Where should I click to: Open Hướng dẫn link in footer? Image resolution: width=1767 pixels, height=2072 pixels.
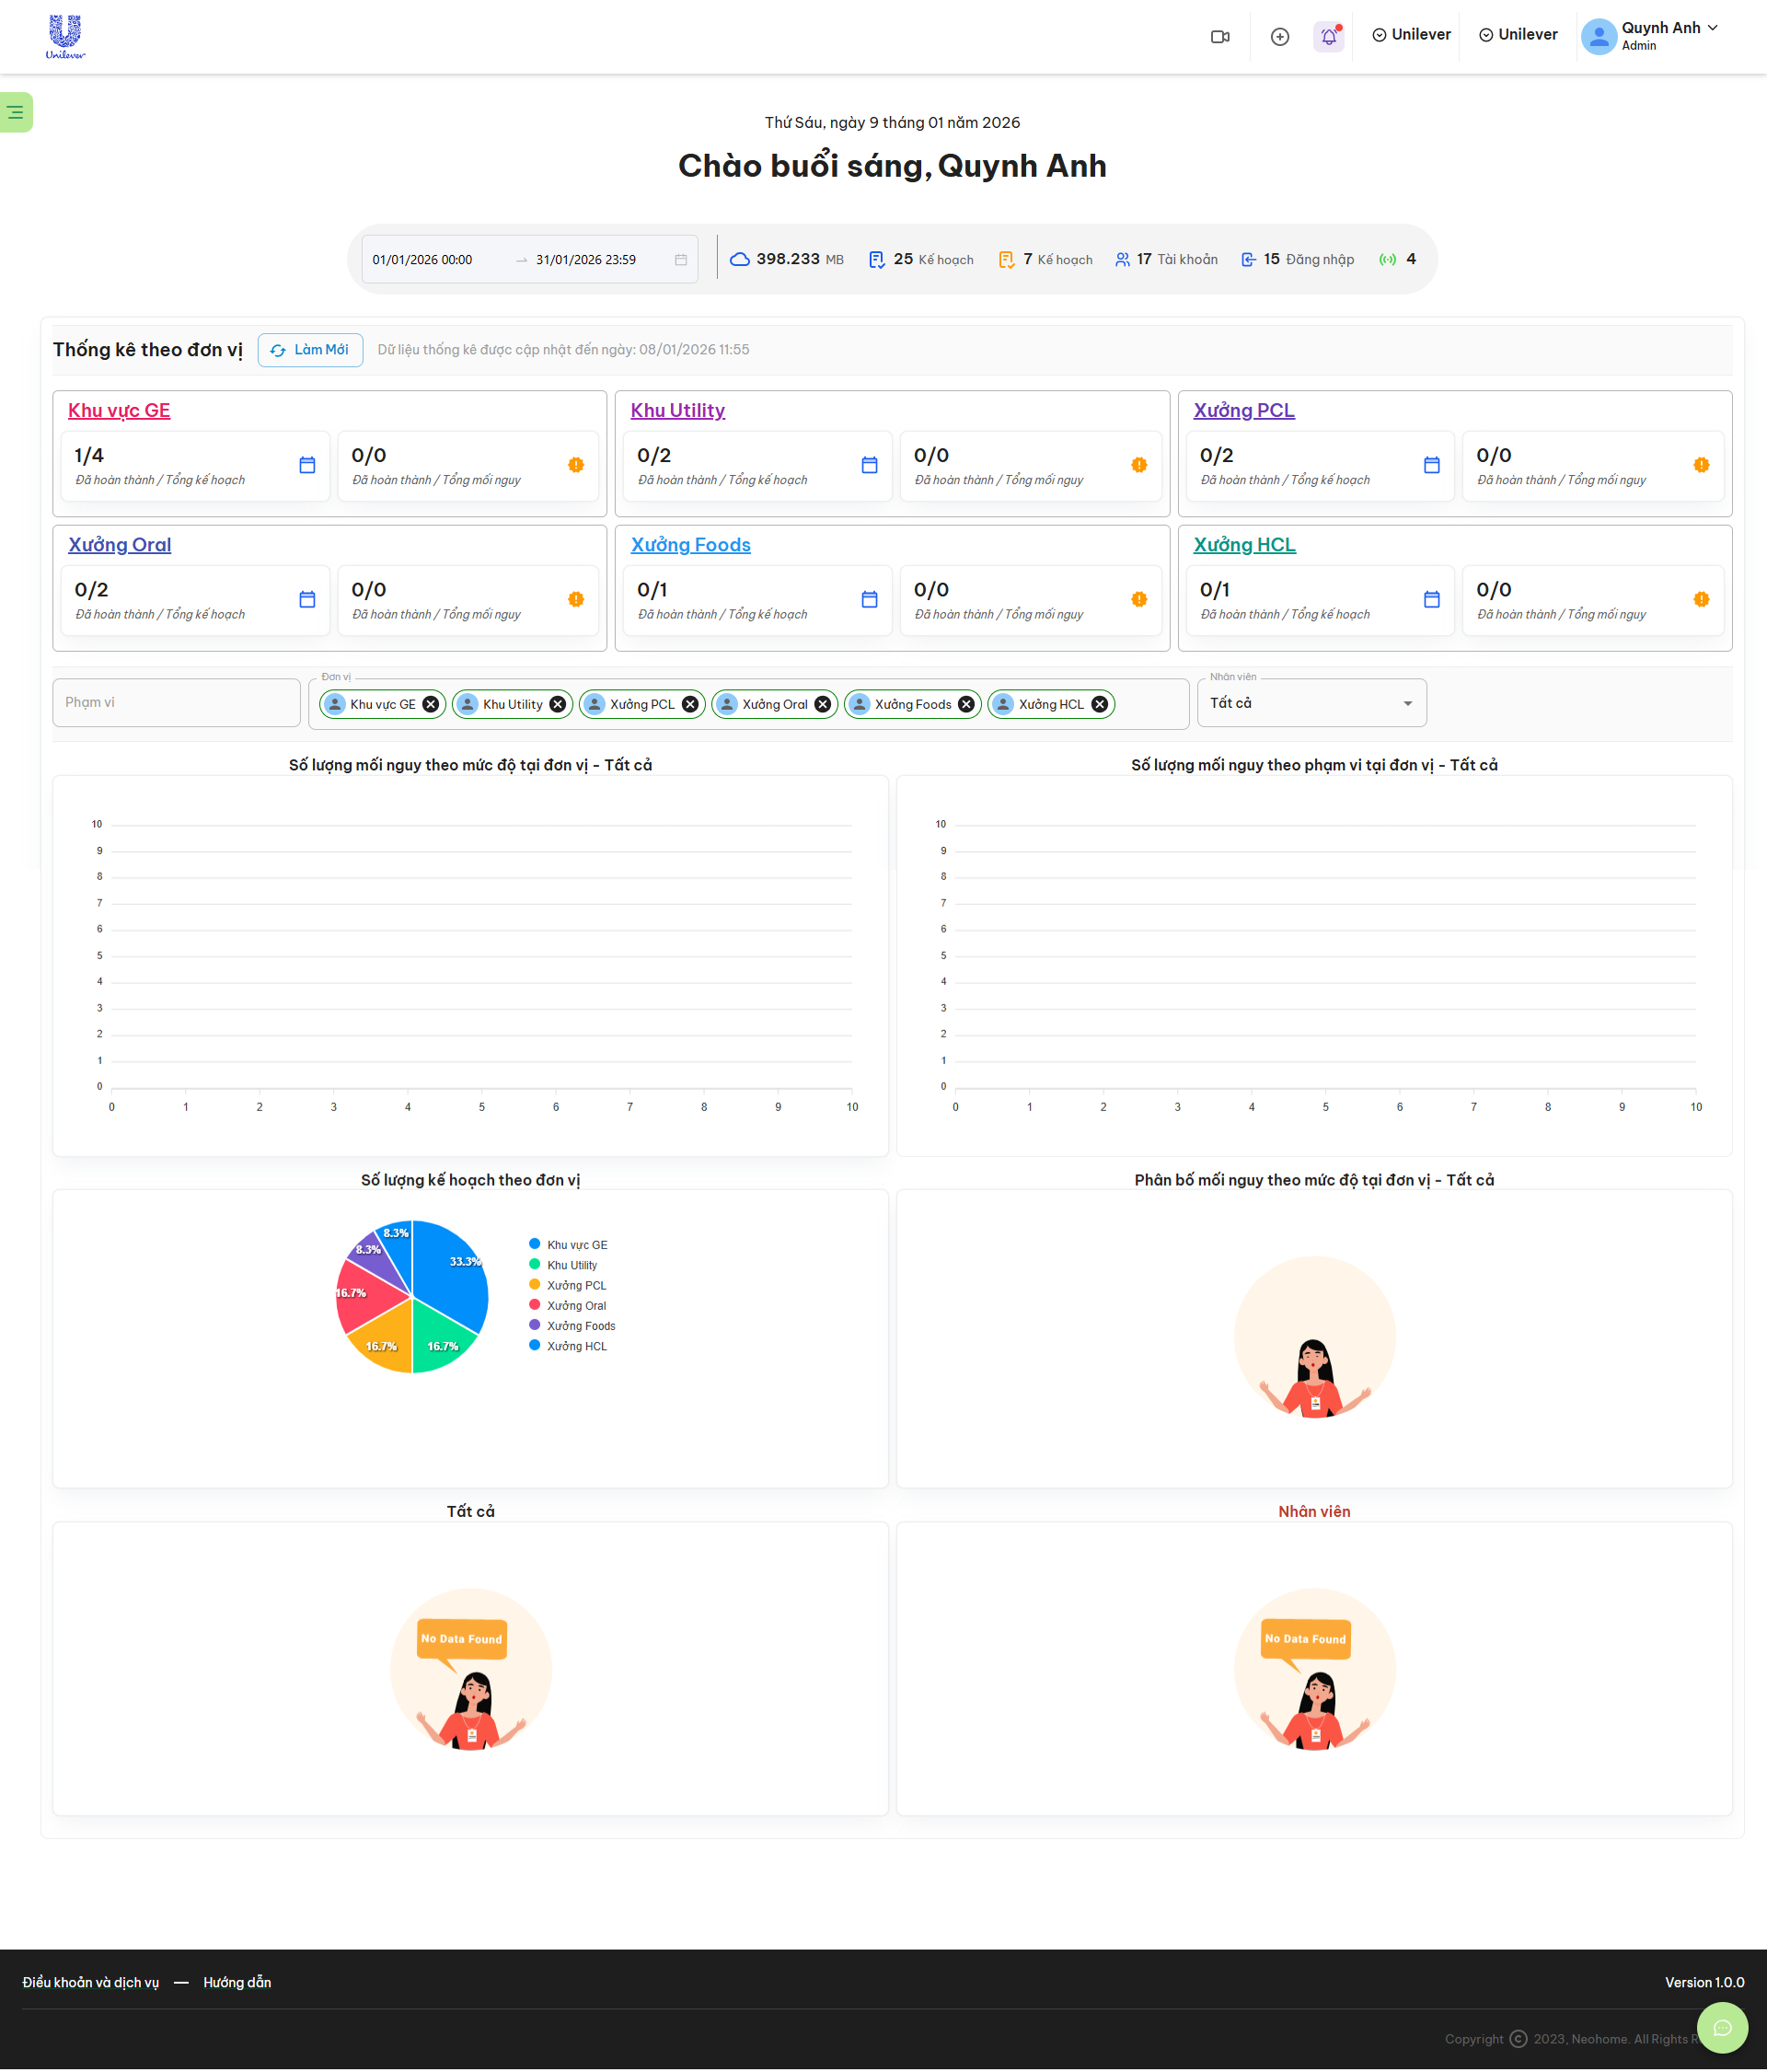(x=237, y=1983)
